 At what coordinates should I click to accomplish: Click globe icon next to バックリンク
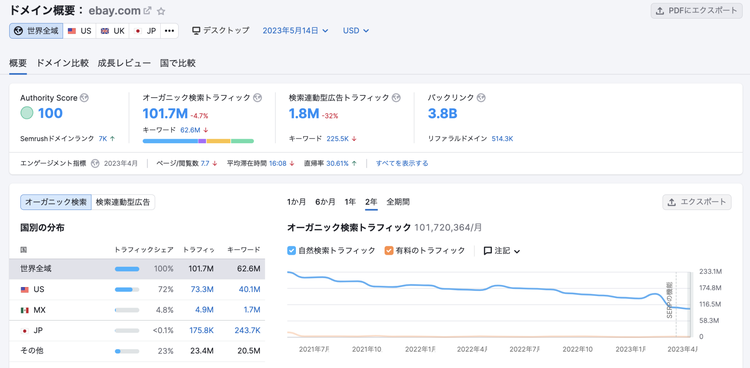[481, 98]
